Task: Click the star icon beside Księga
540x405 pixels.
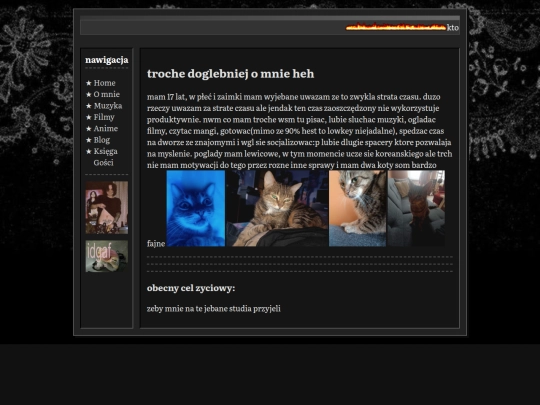Action: (89, 151)
